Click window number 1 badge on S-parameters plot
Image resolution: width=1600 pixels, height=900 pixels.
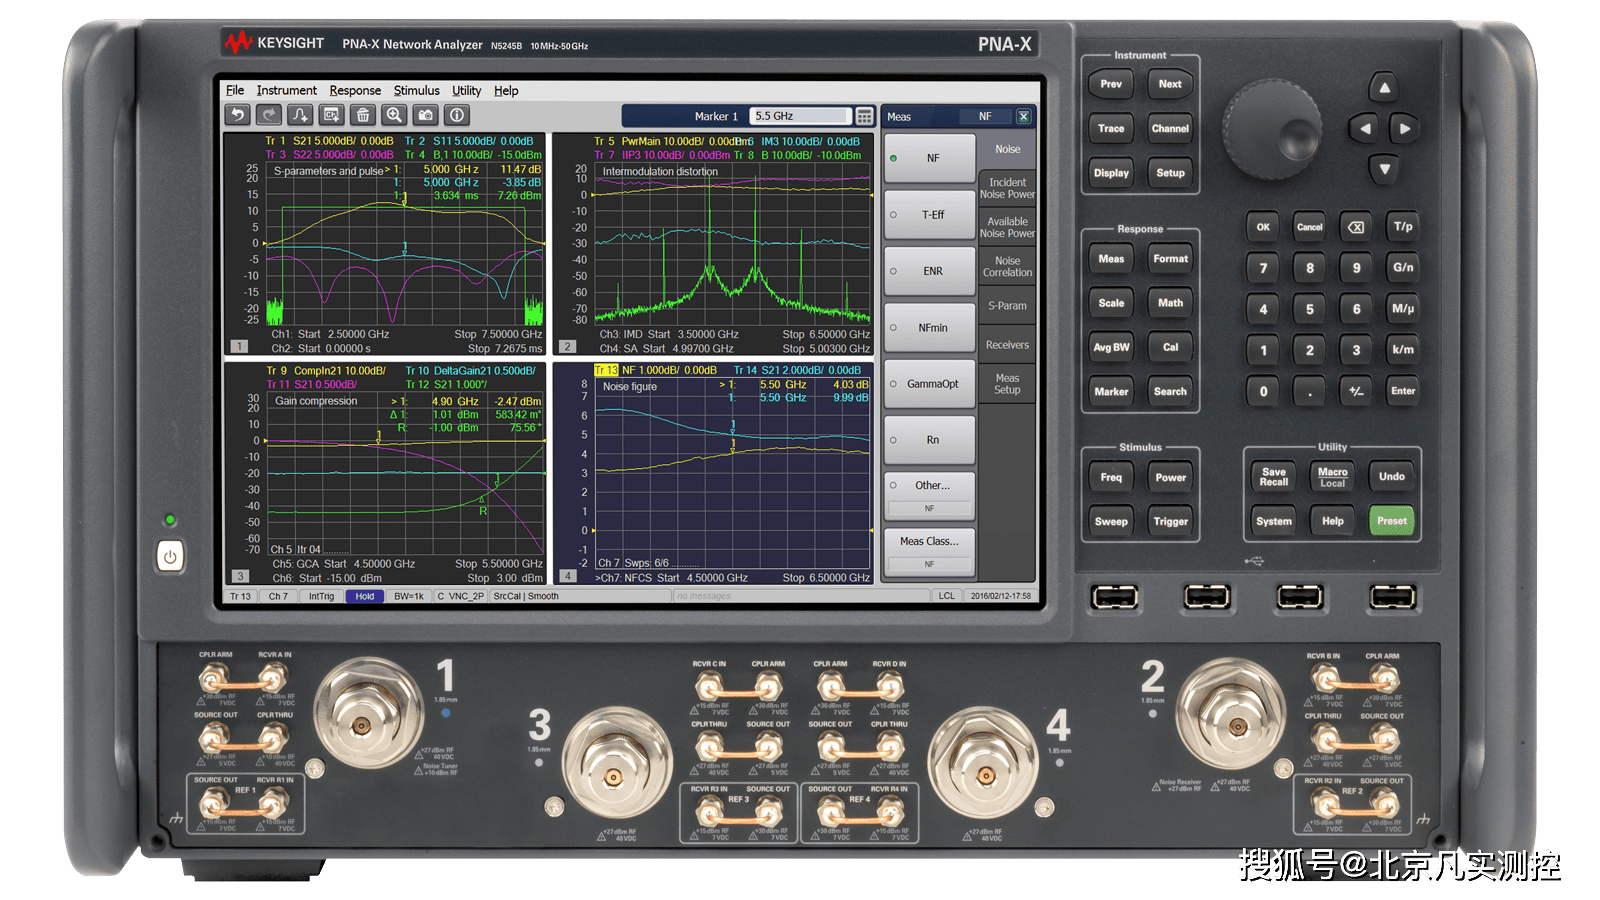pyautogui.click(x=239, y=346)
